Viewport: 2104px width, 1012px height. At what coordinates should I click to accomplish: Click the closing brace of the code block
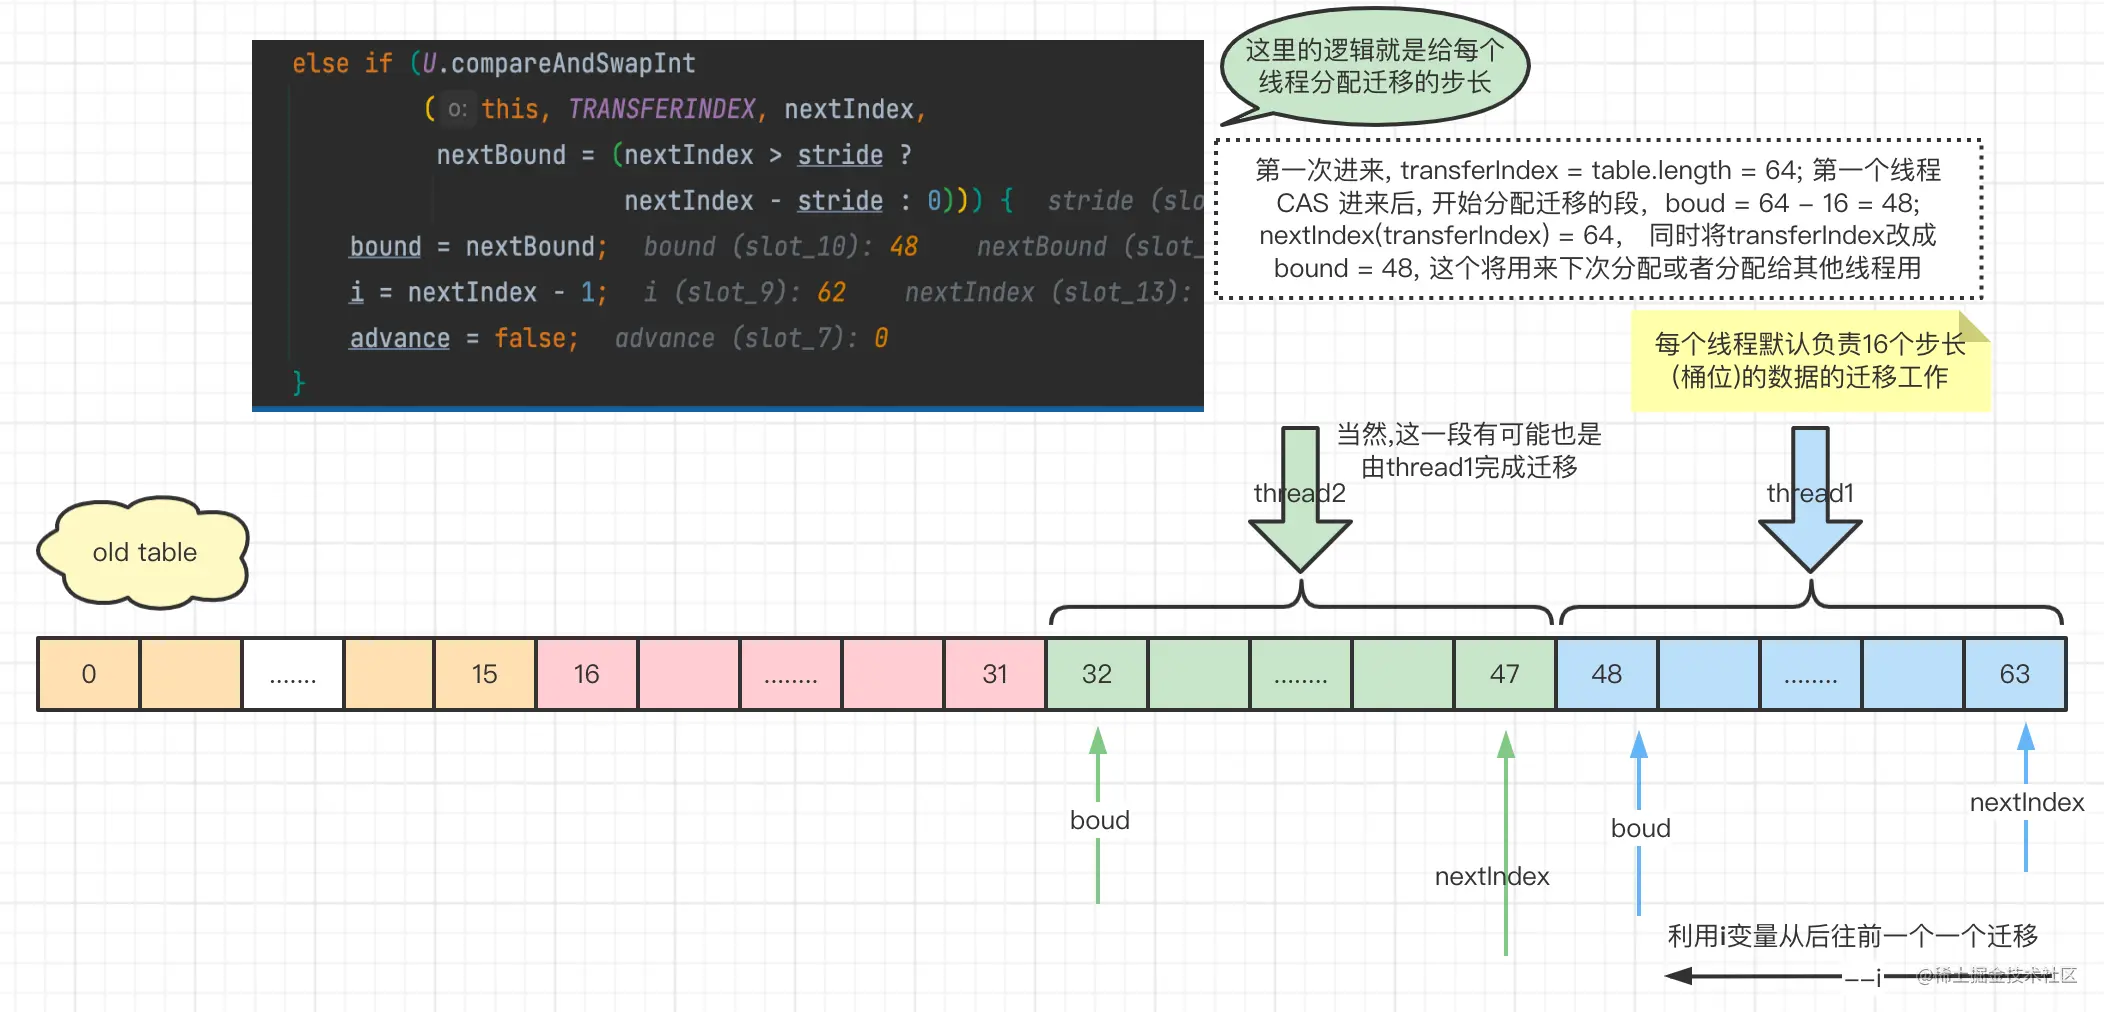(x=298, y=383)
